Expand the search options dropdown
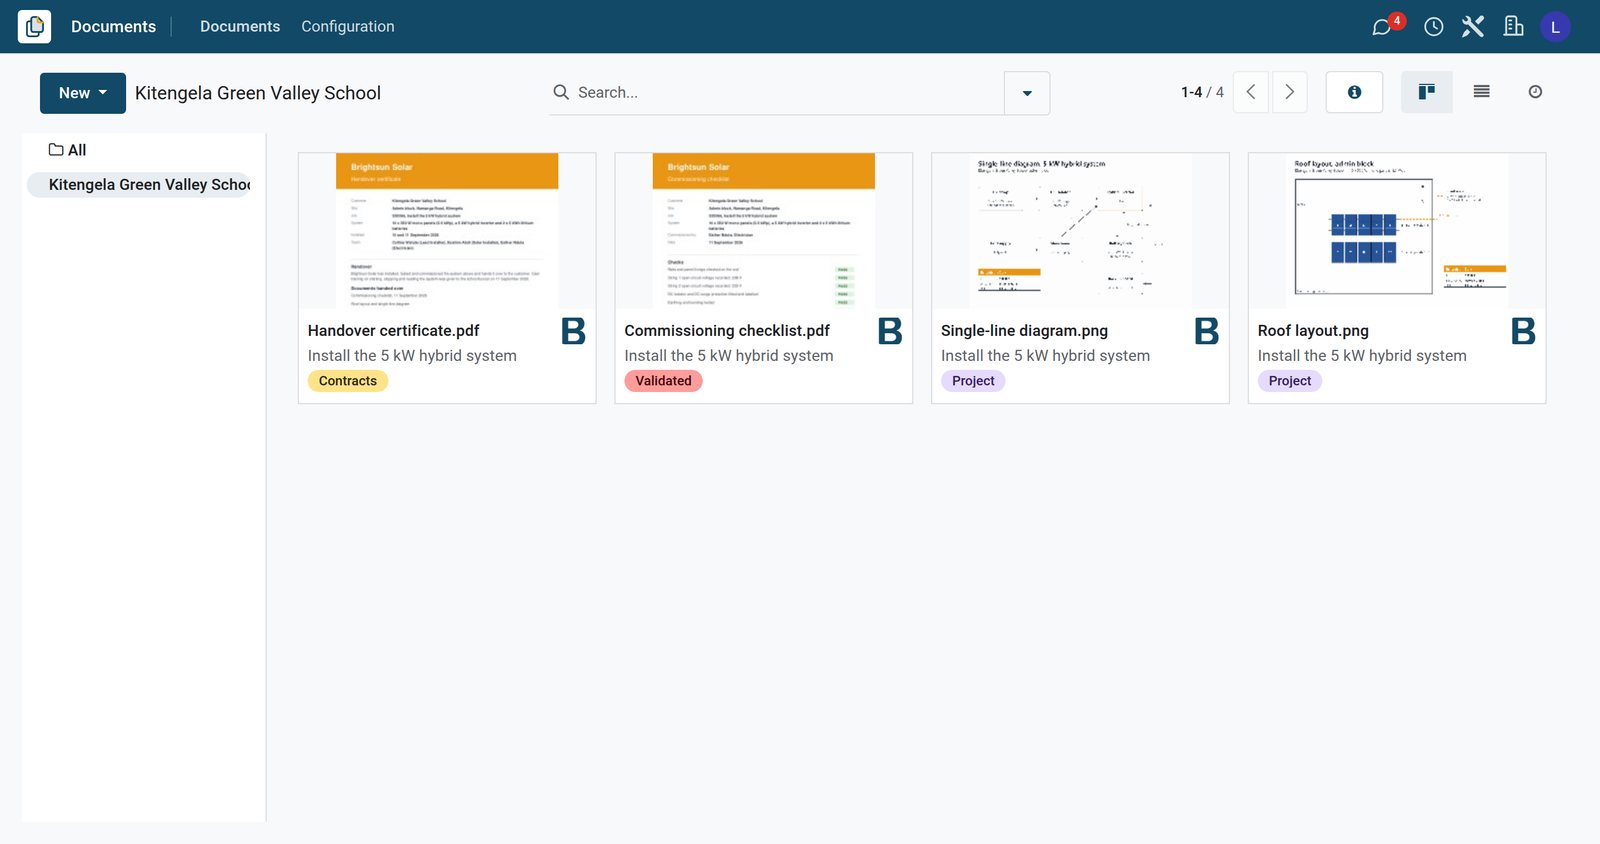1600x844 pixels. (x=1027, y=93)
